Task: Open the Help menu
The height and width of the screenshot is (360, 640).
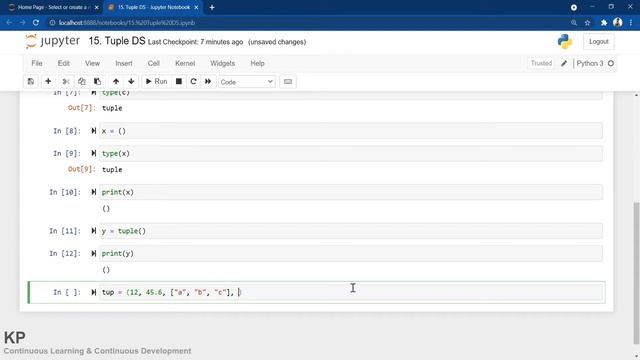Action: click(257, 63)
